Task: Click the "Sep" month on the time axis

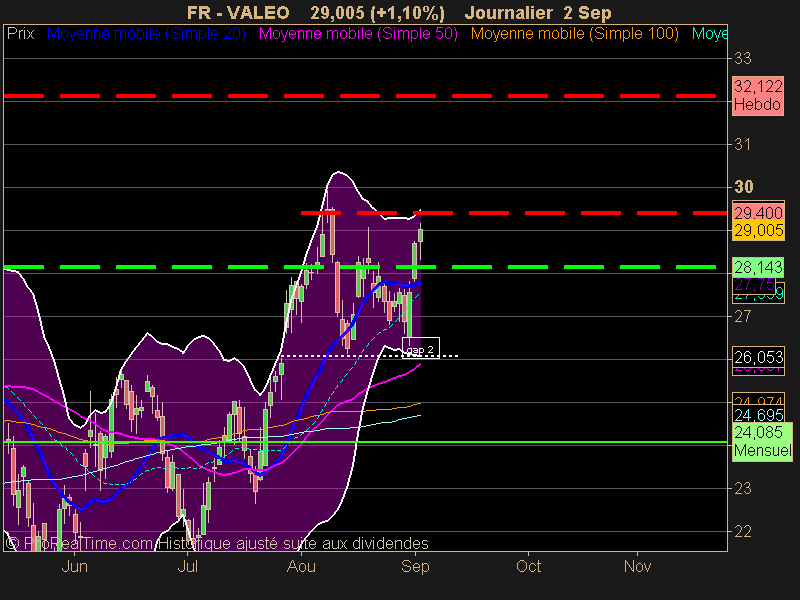Action: 415,566
